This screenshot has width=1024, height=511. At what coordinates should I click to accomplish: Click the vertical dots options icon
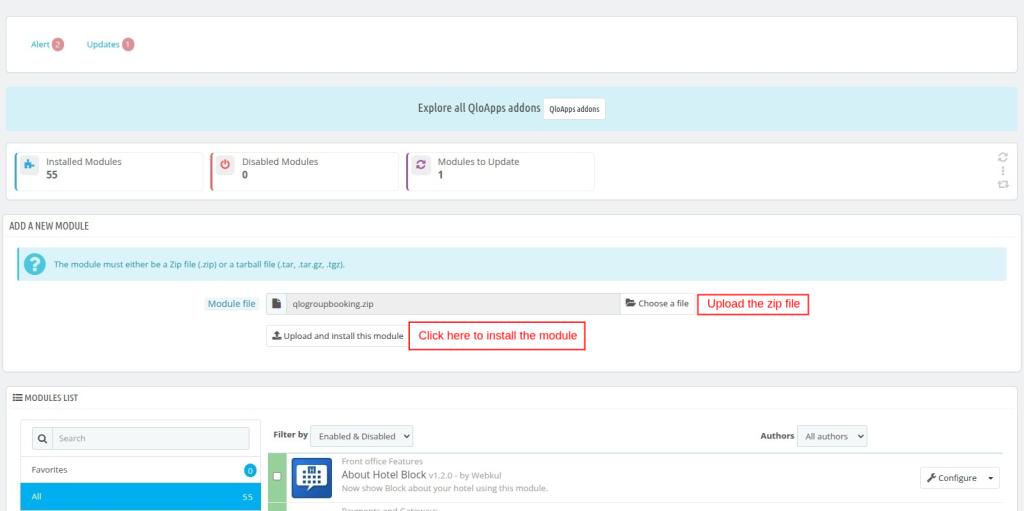point(1002,171)
